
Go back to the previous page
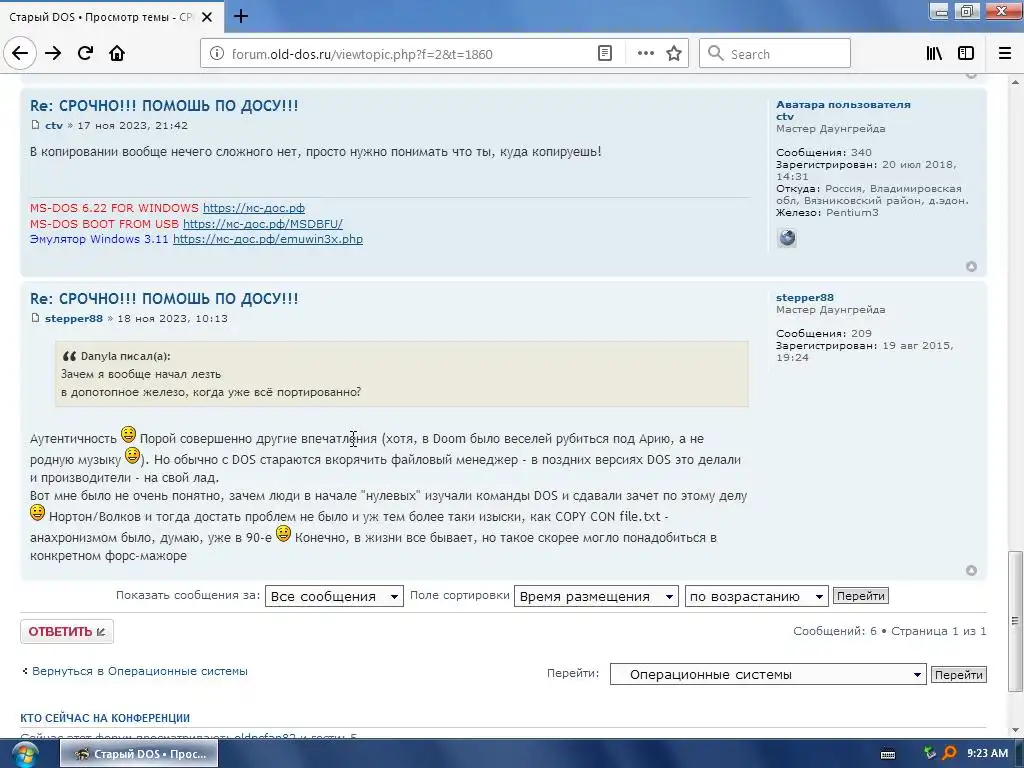[x=20, y=53]
